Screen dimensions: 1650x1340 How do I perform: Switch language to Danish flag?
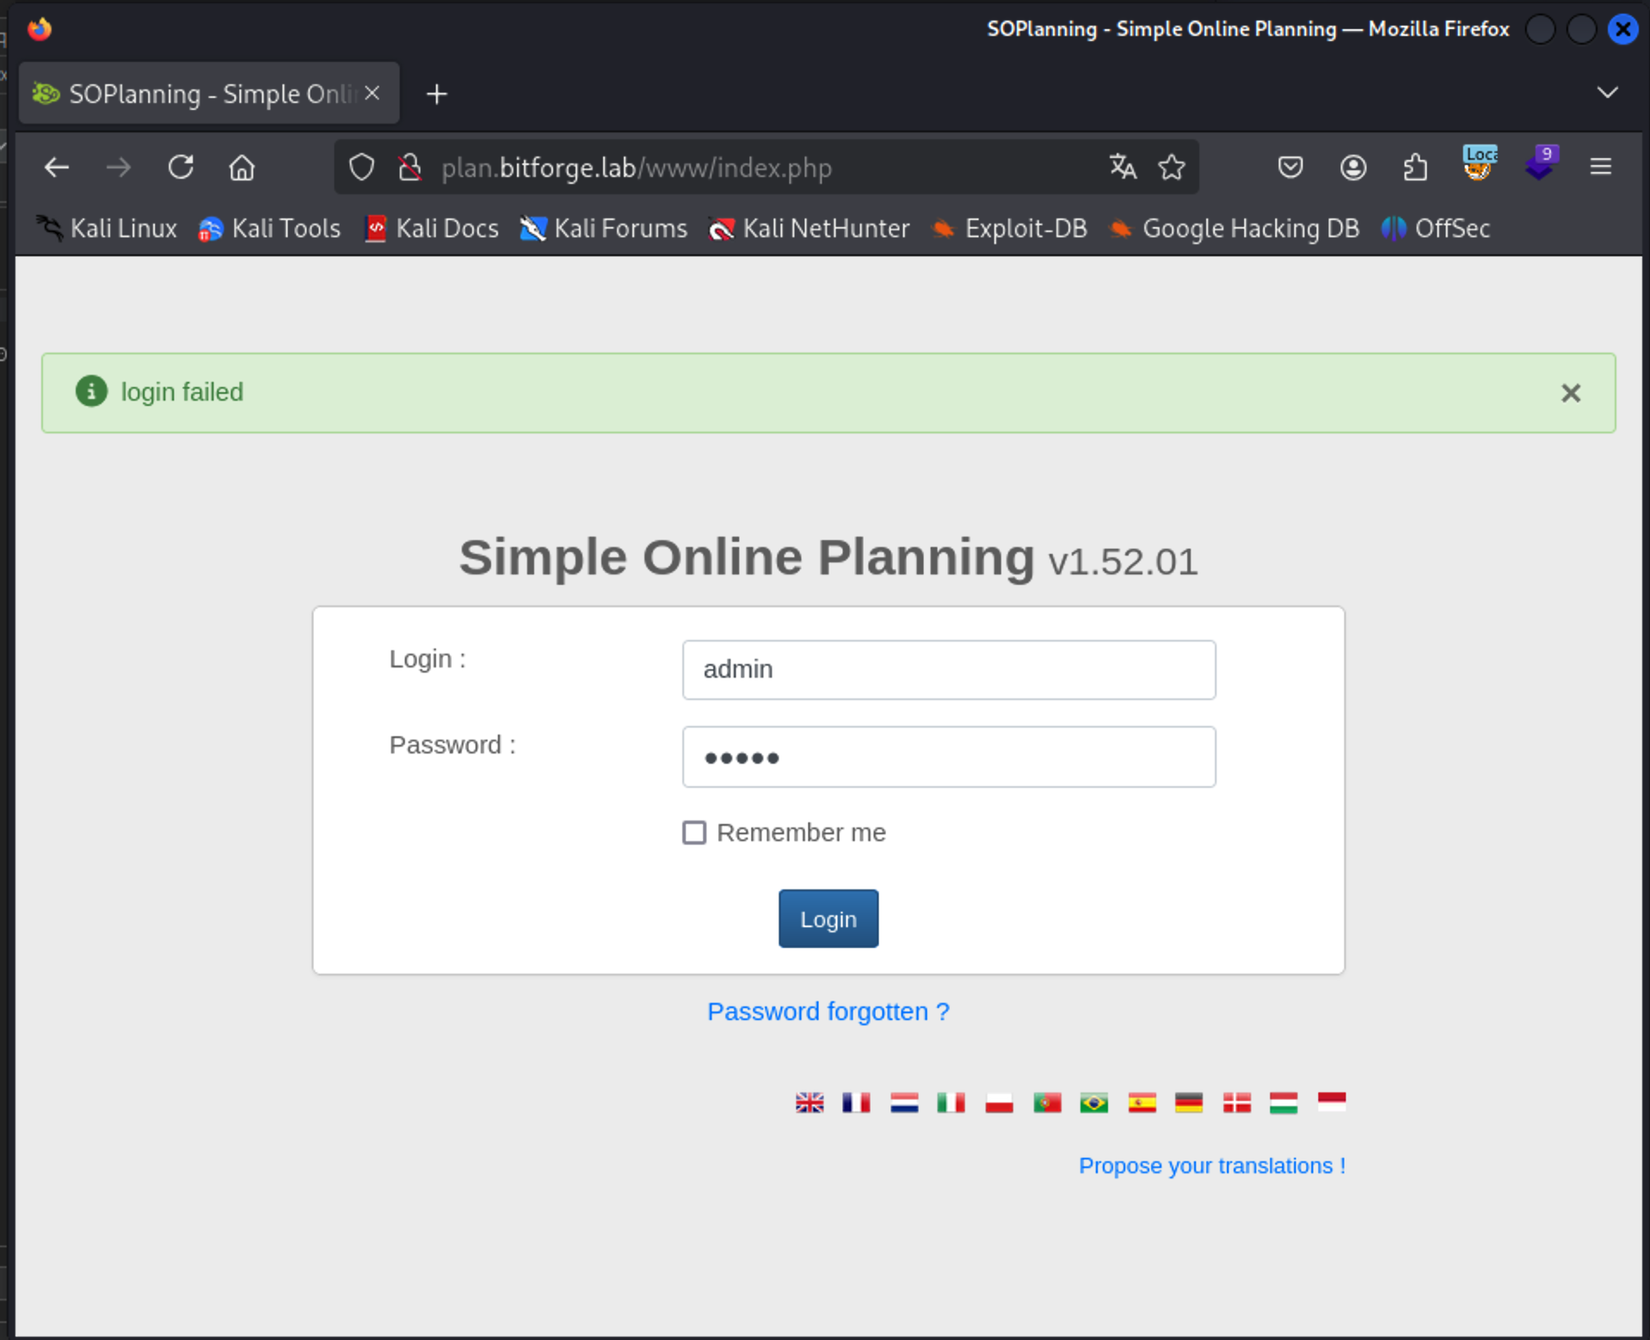[x=1237, y=1103]
